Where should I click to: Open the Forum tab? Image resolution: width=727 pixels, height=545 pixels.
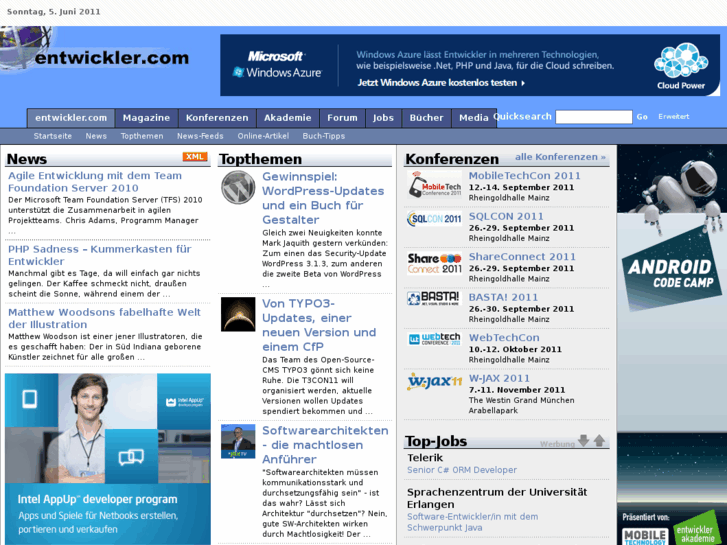[342, 118]
